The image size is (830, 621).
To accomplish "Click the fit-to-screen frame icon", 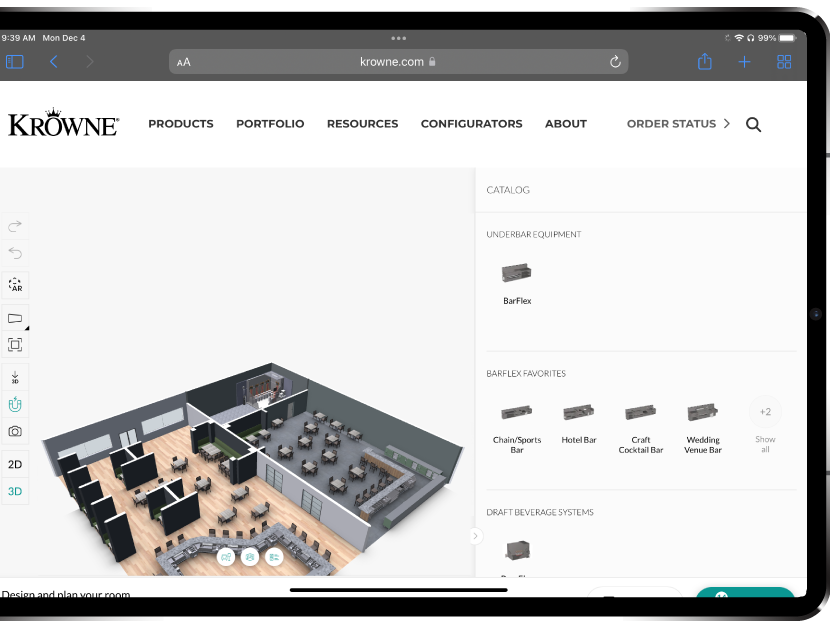I will [15, 345].
